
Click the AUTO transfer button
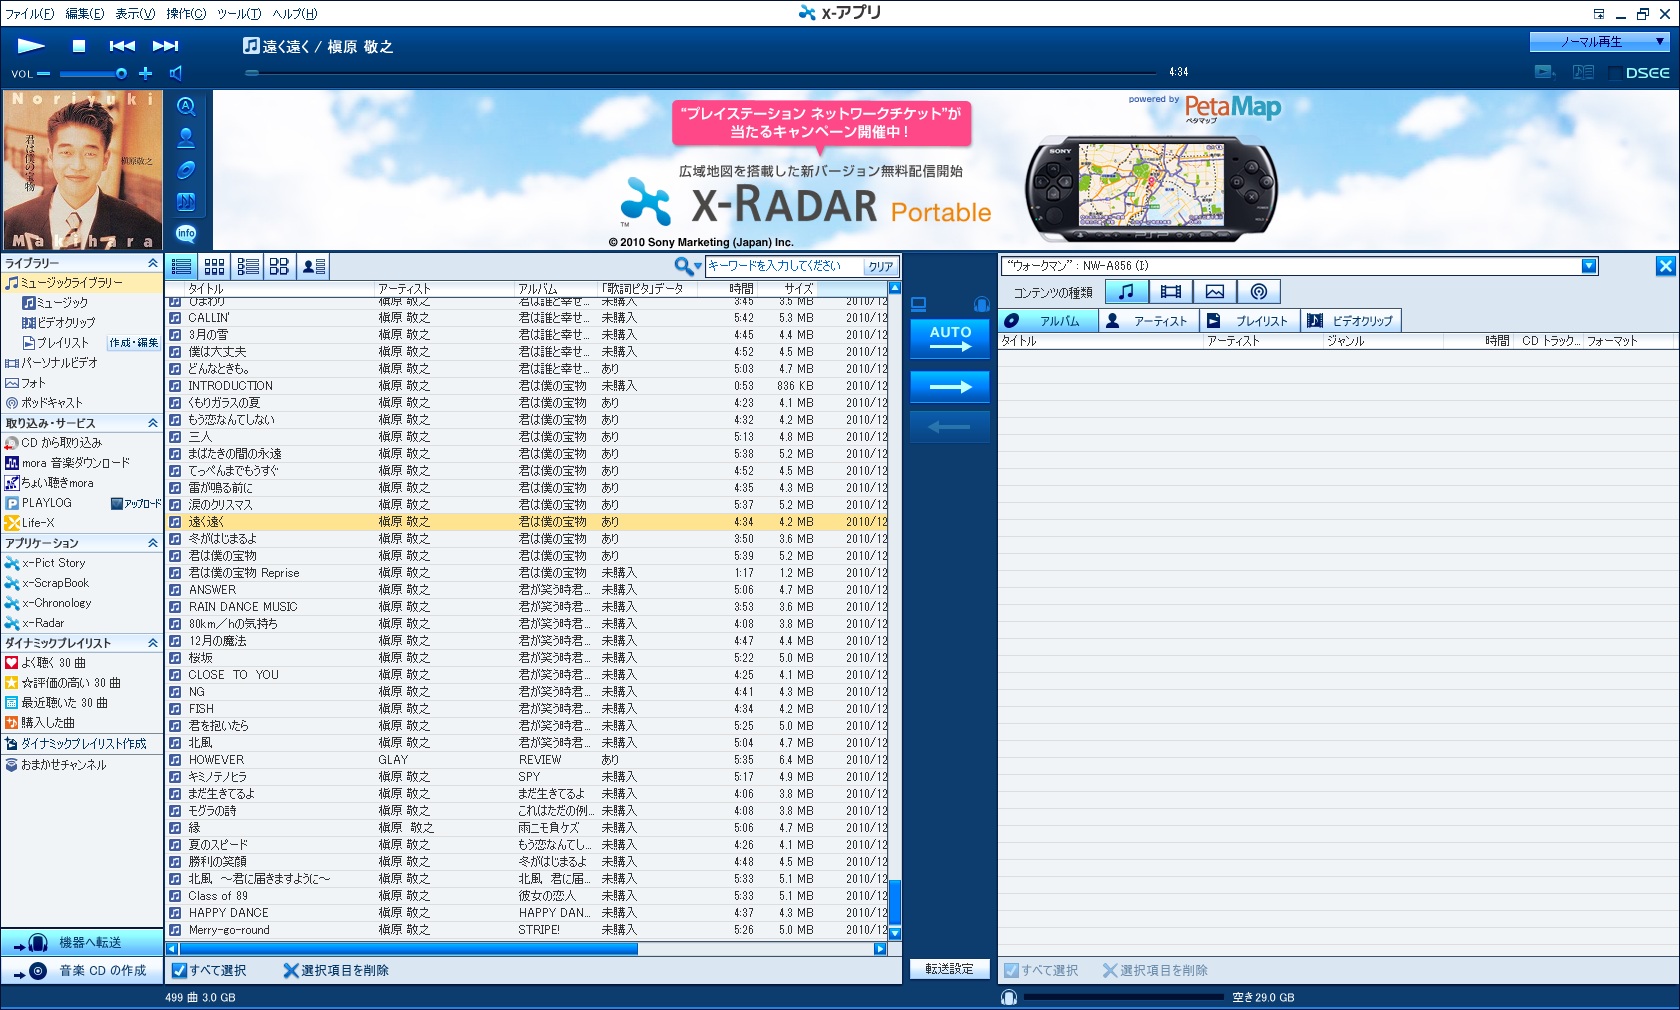click(950, 339)
